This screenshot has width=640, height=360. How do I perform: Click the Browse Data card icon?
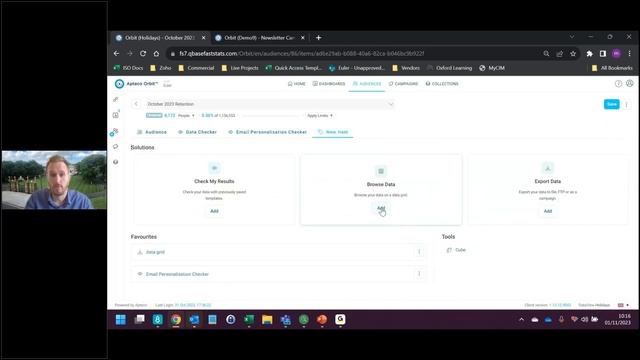(381, 171)
